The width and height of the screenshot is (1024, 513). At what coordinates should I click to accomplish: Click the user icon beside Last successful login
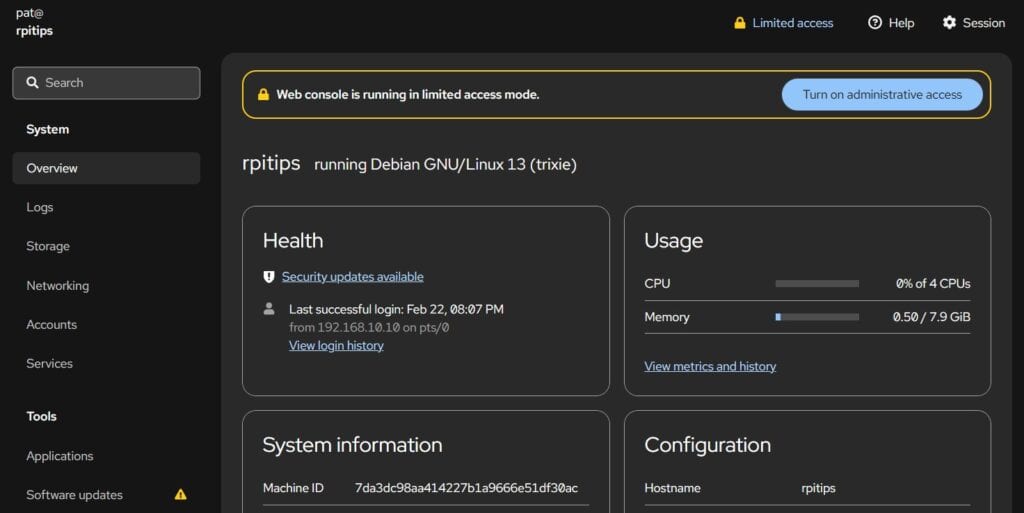(x=268, y=309)
